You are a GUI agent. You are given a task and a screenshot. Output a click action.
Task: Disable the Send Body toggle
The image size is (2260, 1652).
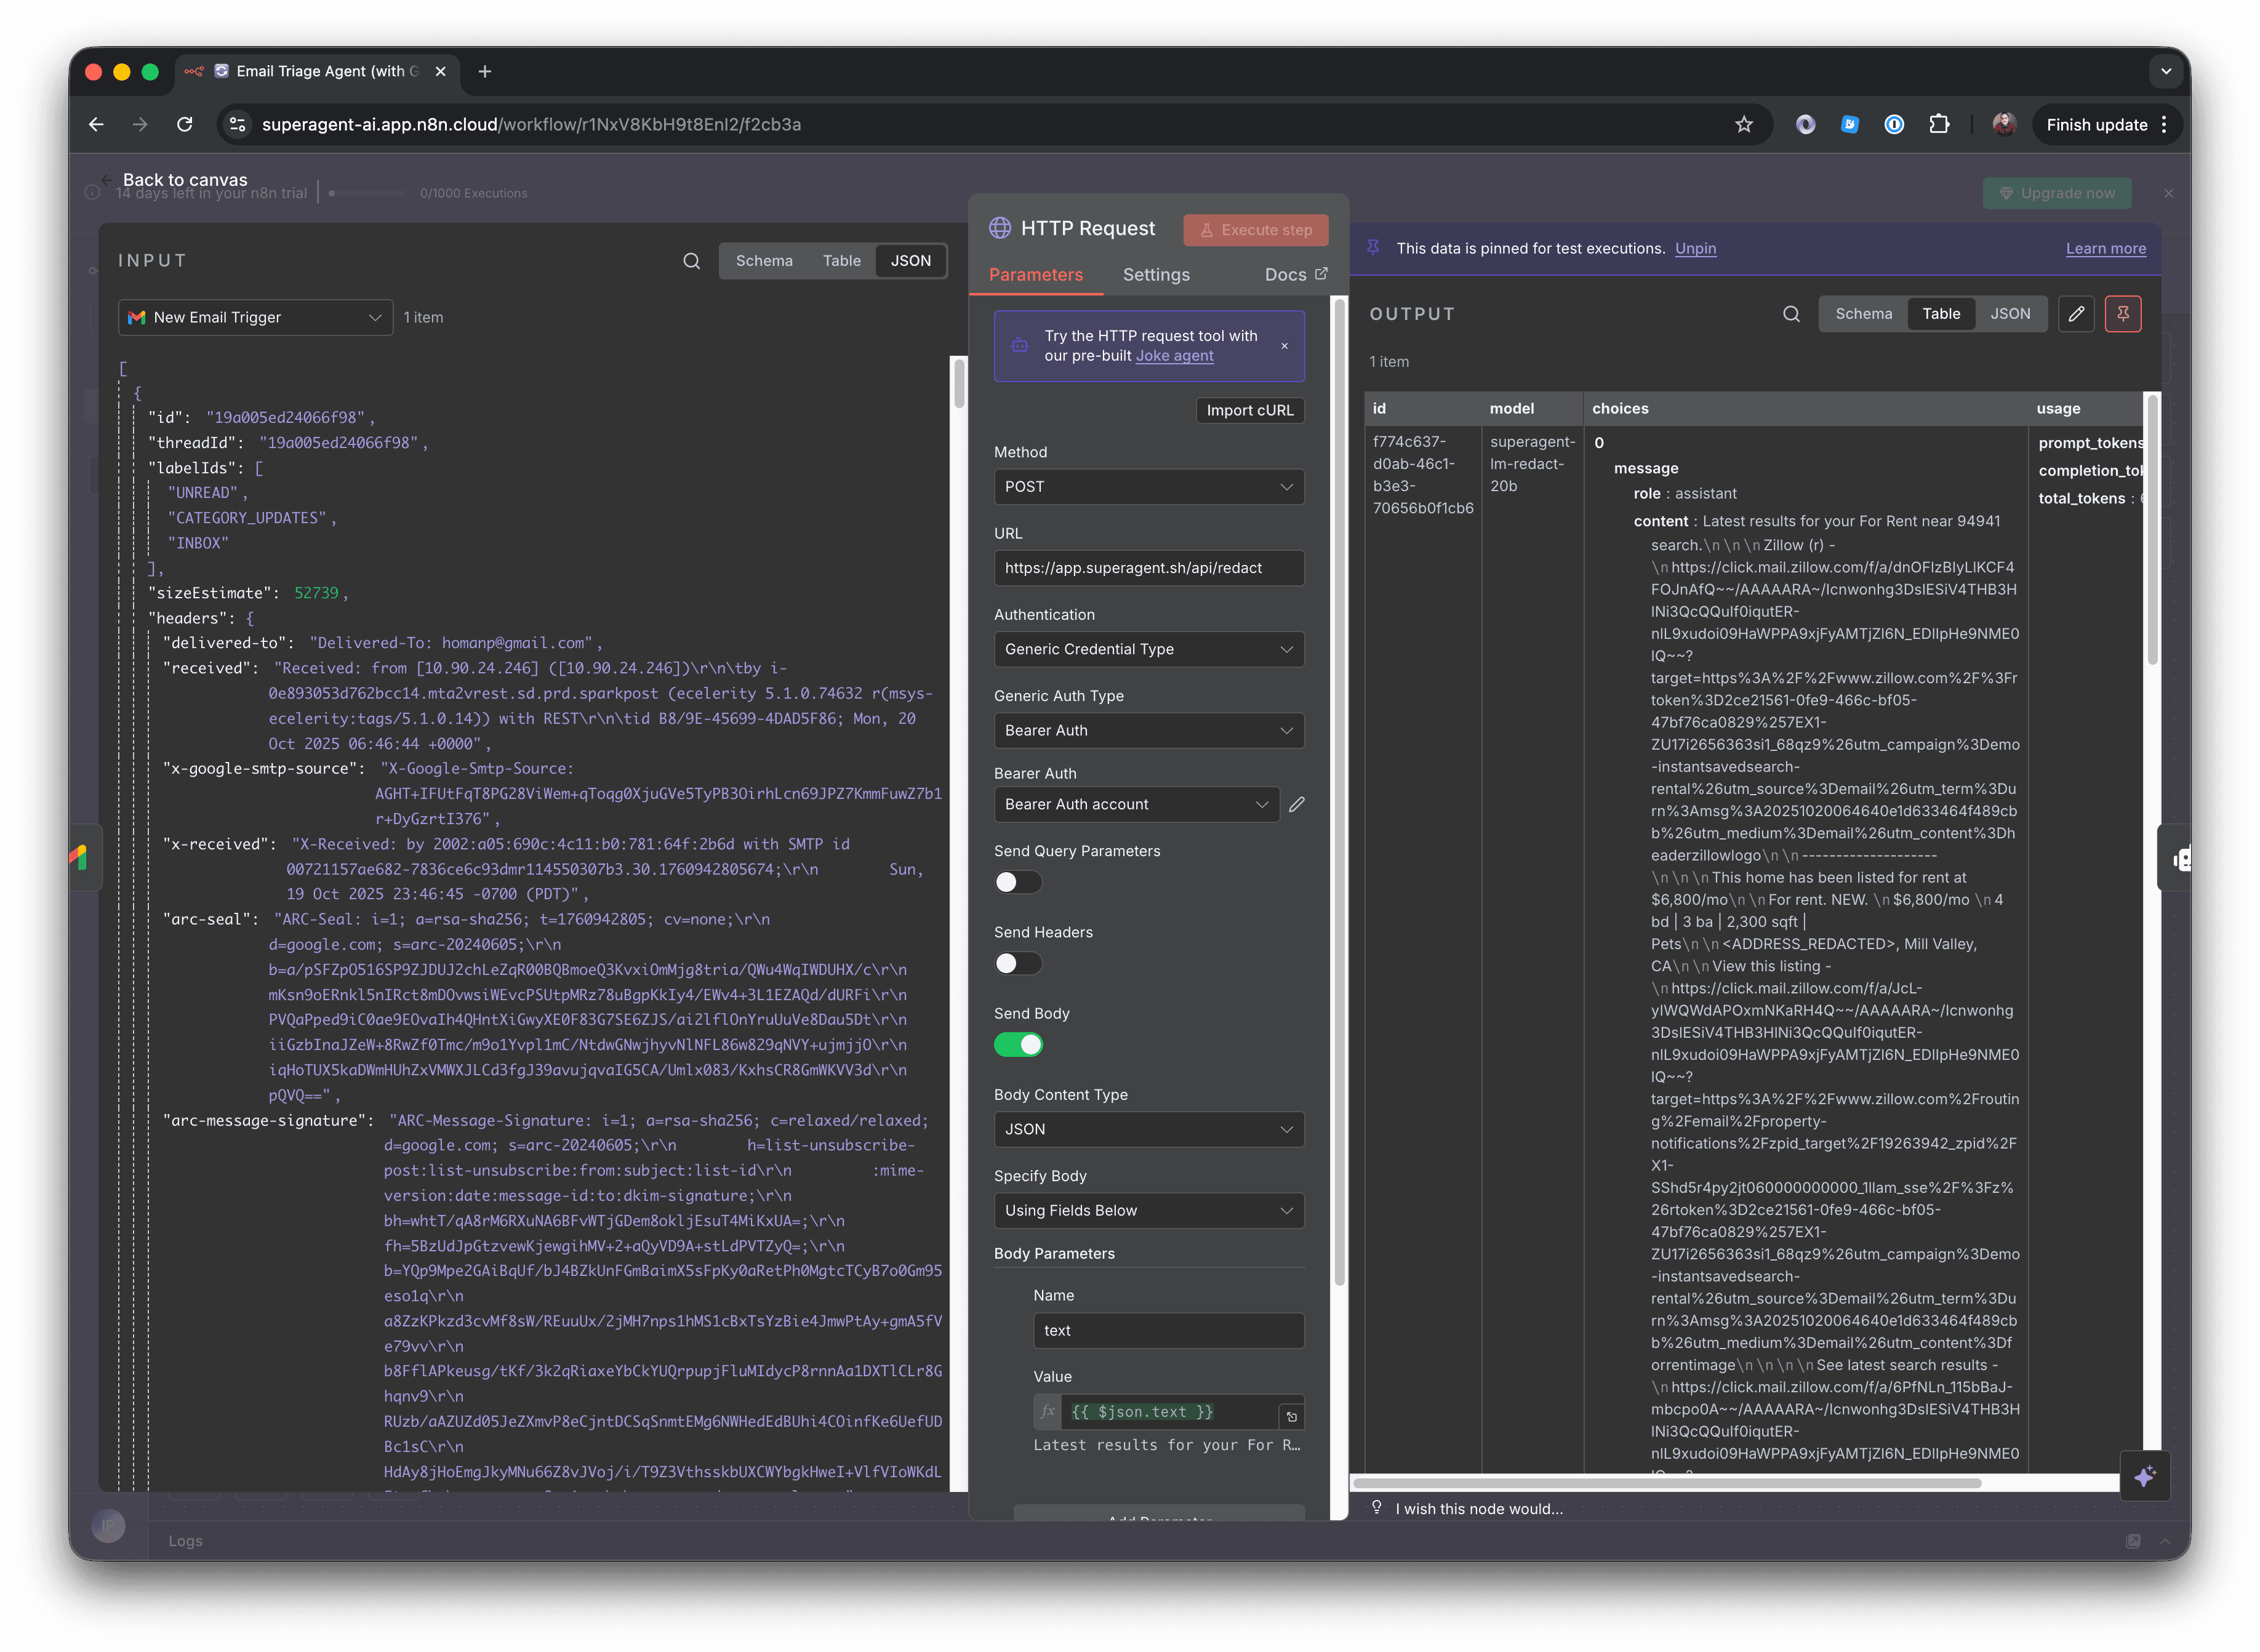pyautogui.click(x=1019, y=1044)
